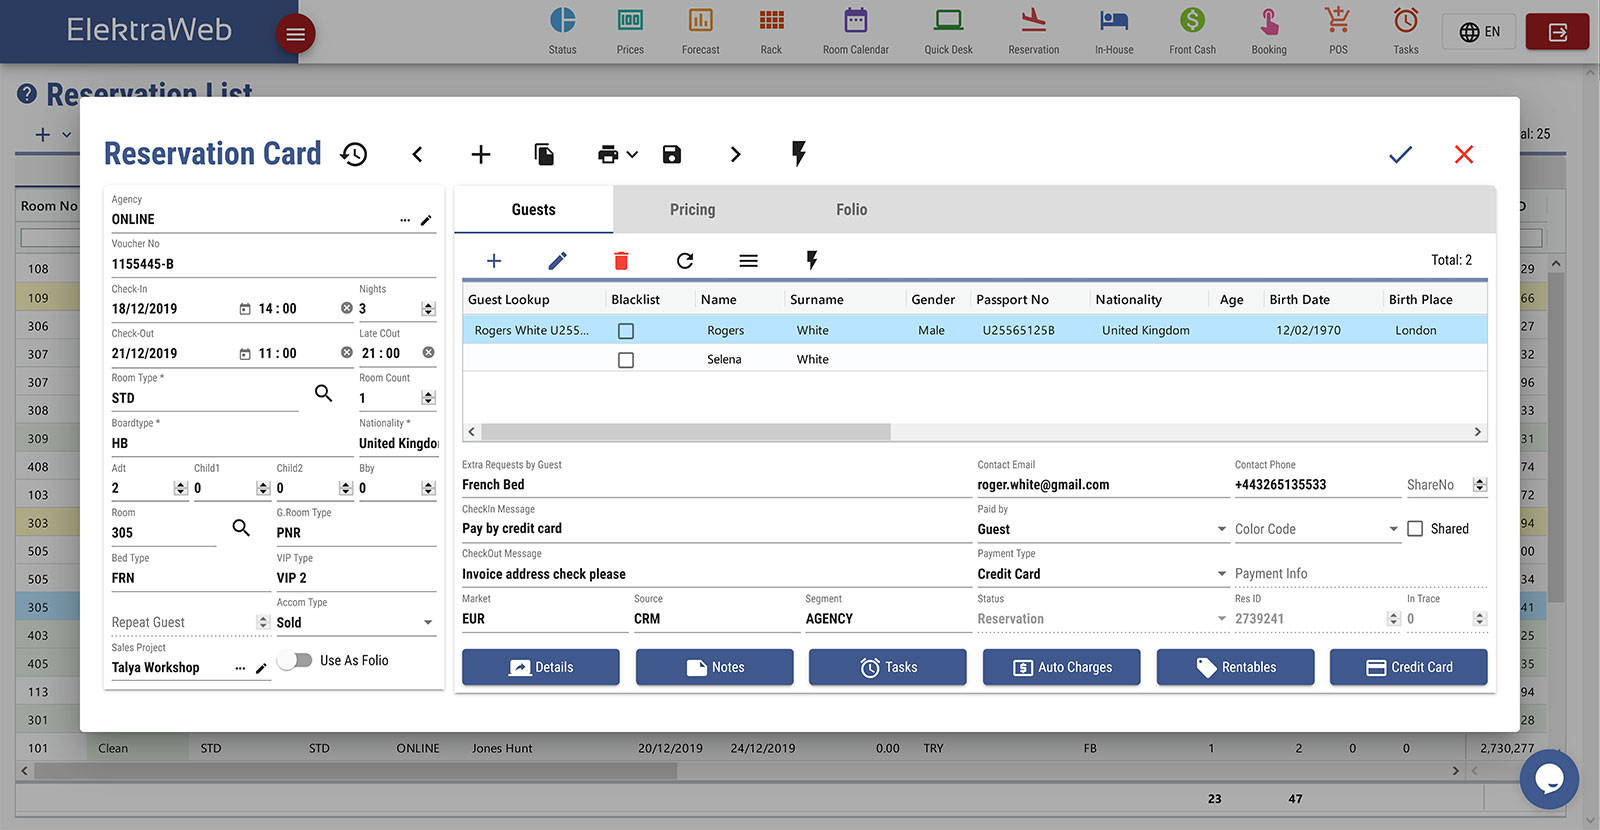Enable the Shared checkbox
Image resolution: width=1600 pixels, height=830 pixels.
(1415, 529)
